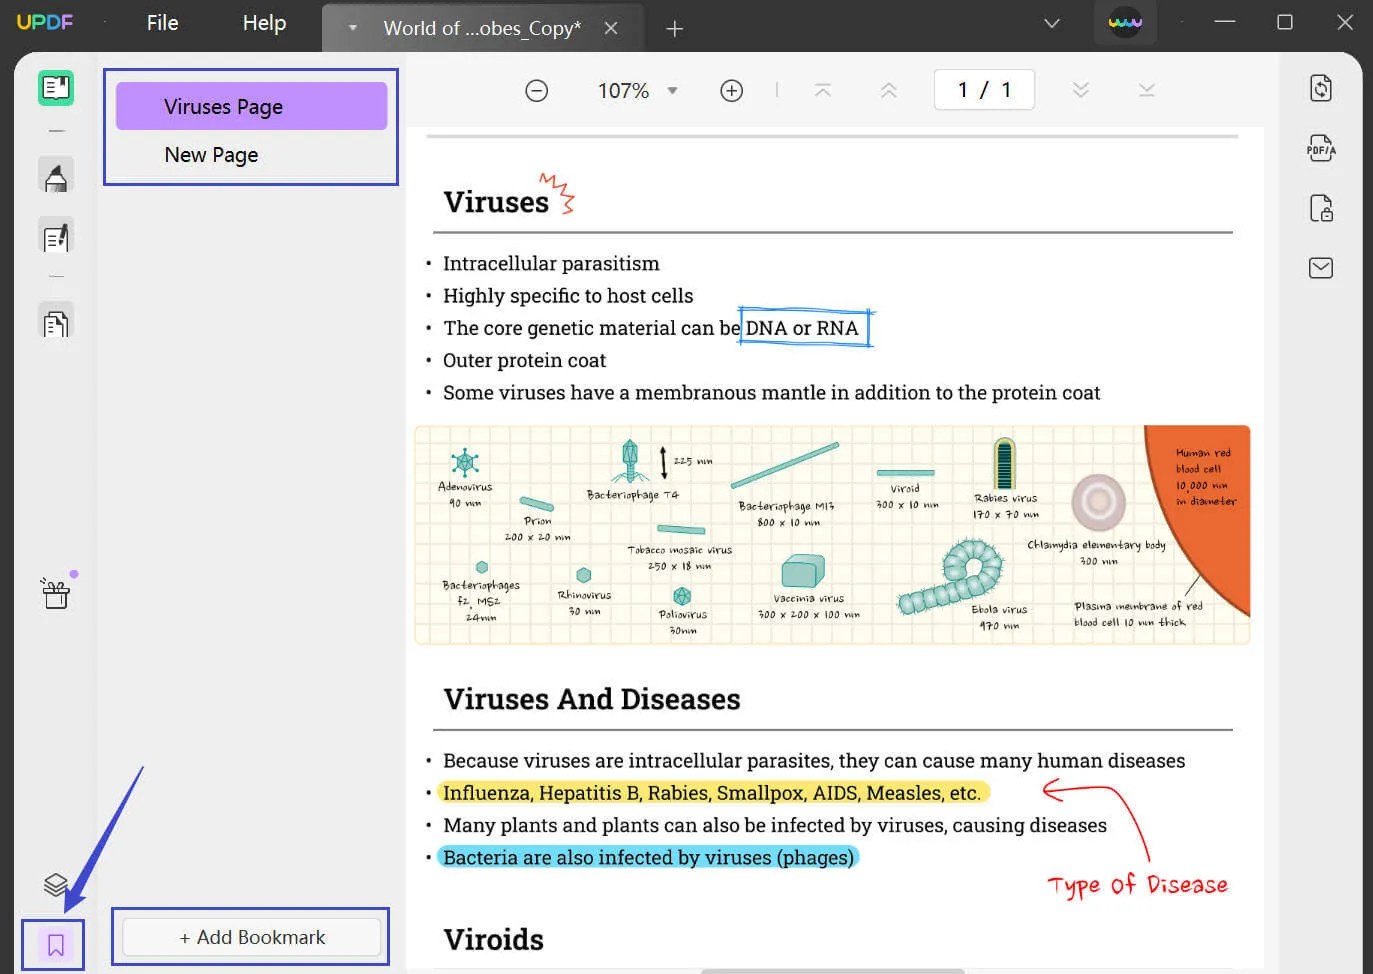Click the Share via email icon
This screenshot has width=1373, height=974.
(x=1320, y=268)
